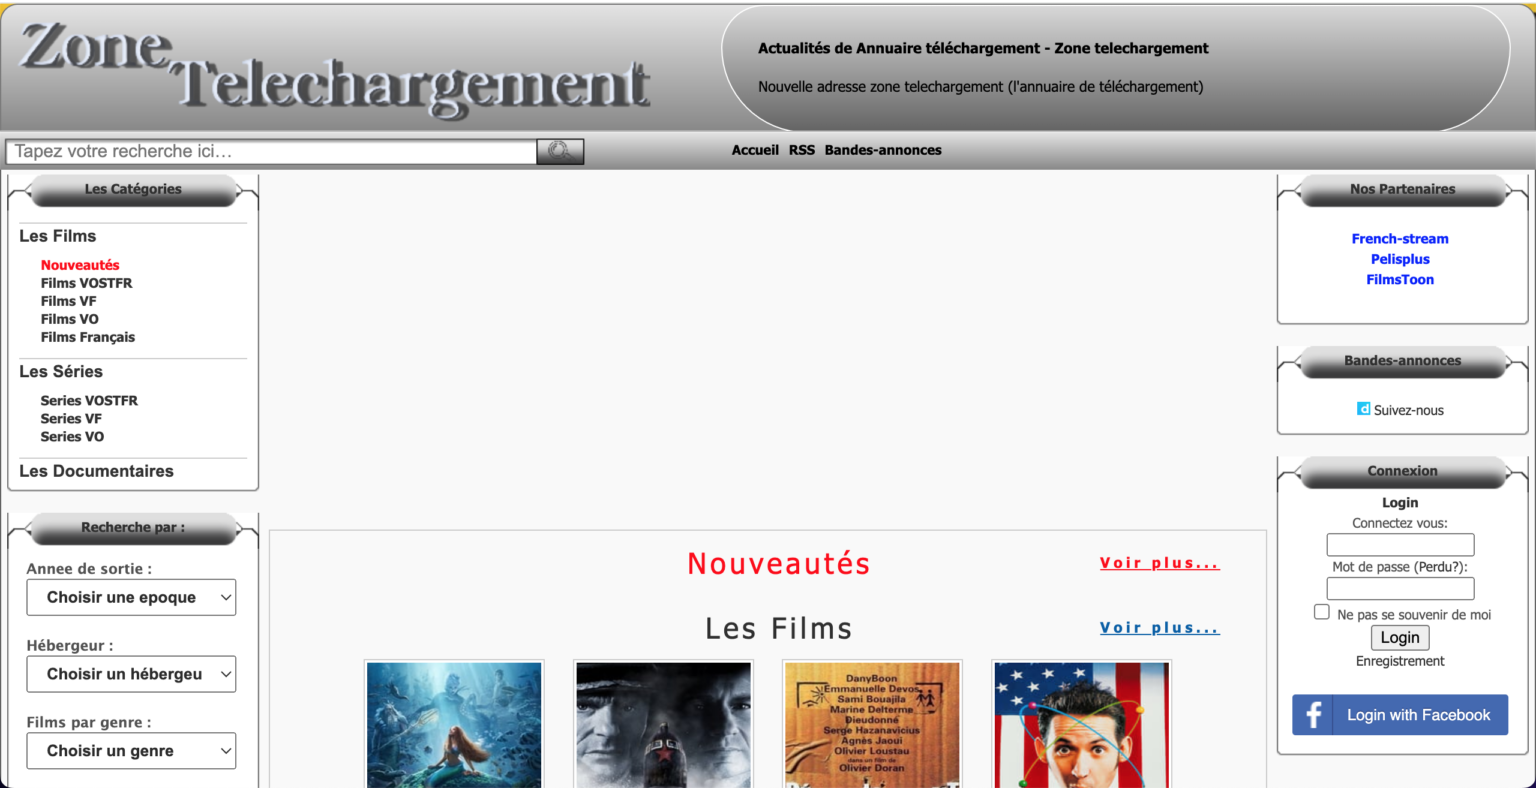Click Login with Facebook button

tap(1400, 715)
